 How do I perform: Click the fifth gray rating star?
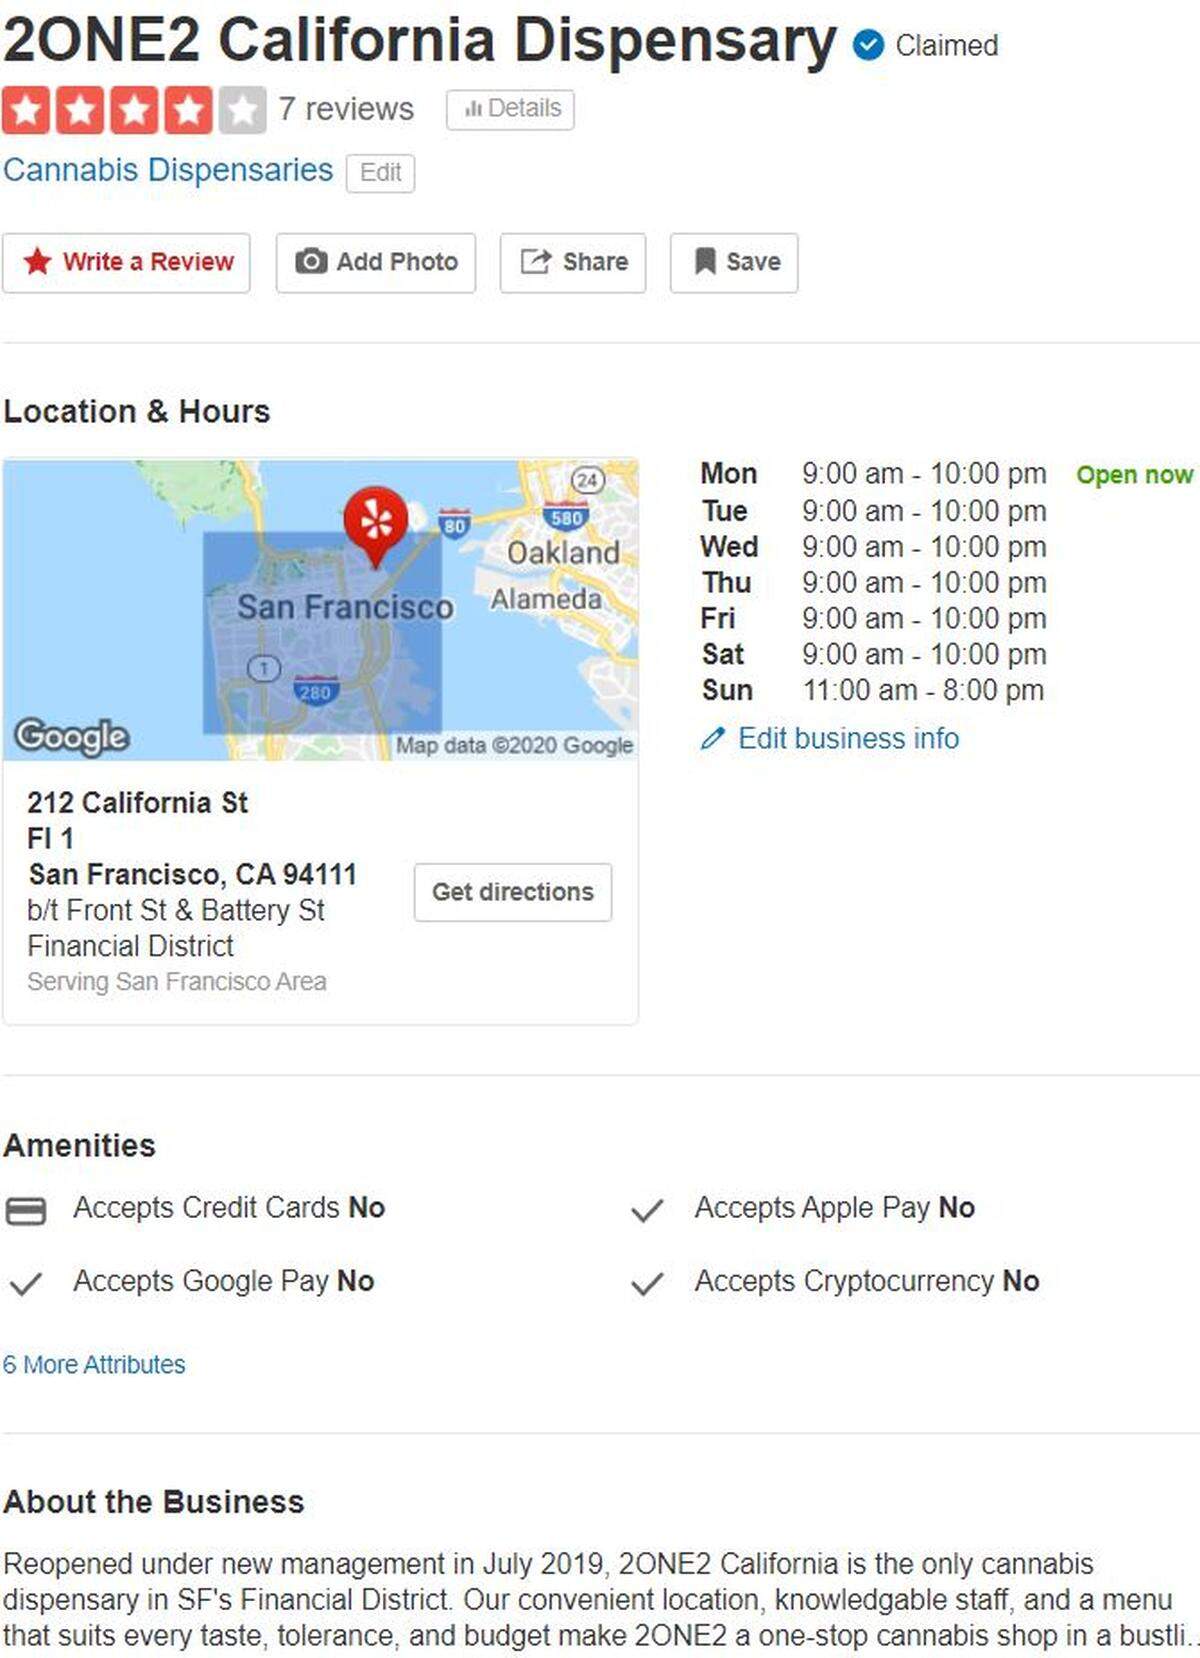(242, 110)
